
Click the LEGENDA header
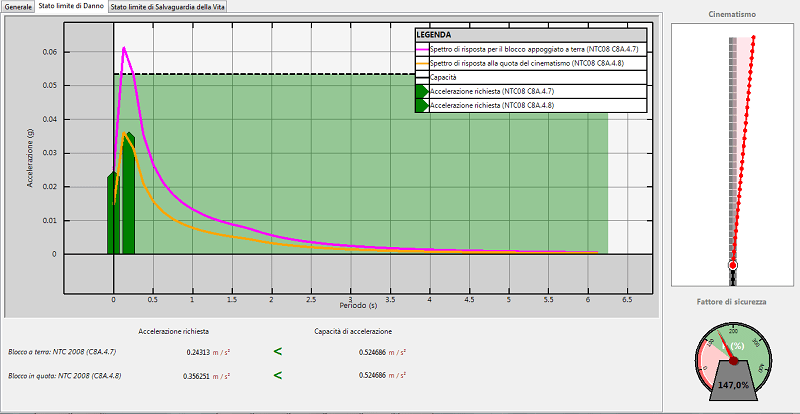tap(437, 34)
